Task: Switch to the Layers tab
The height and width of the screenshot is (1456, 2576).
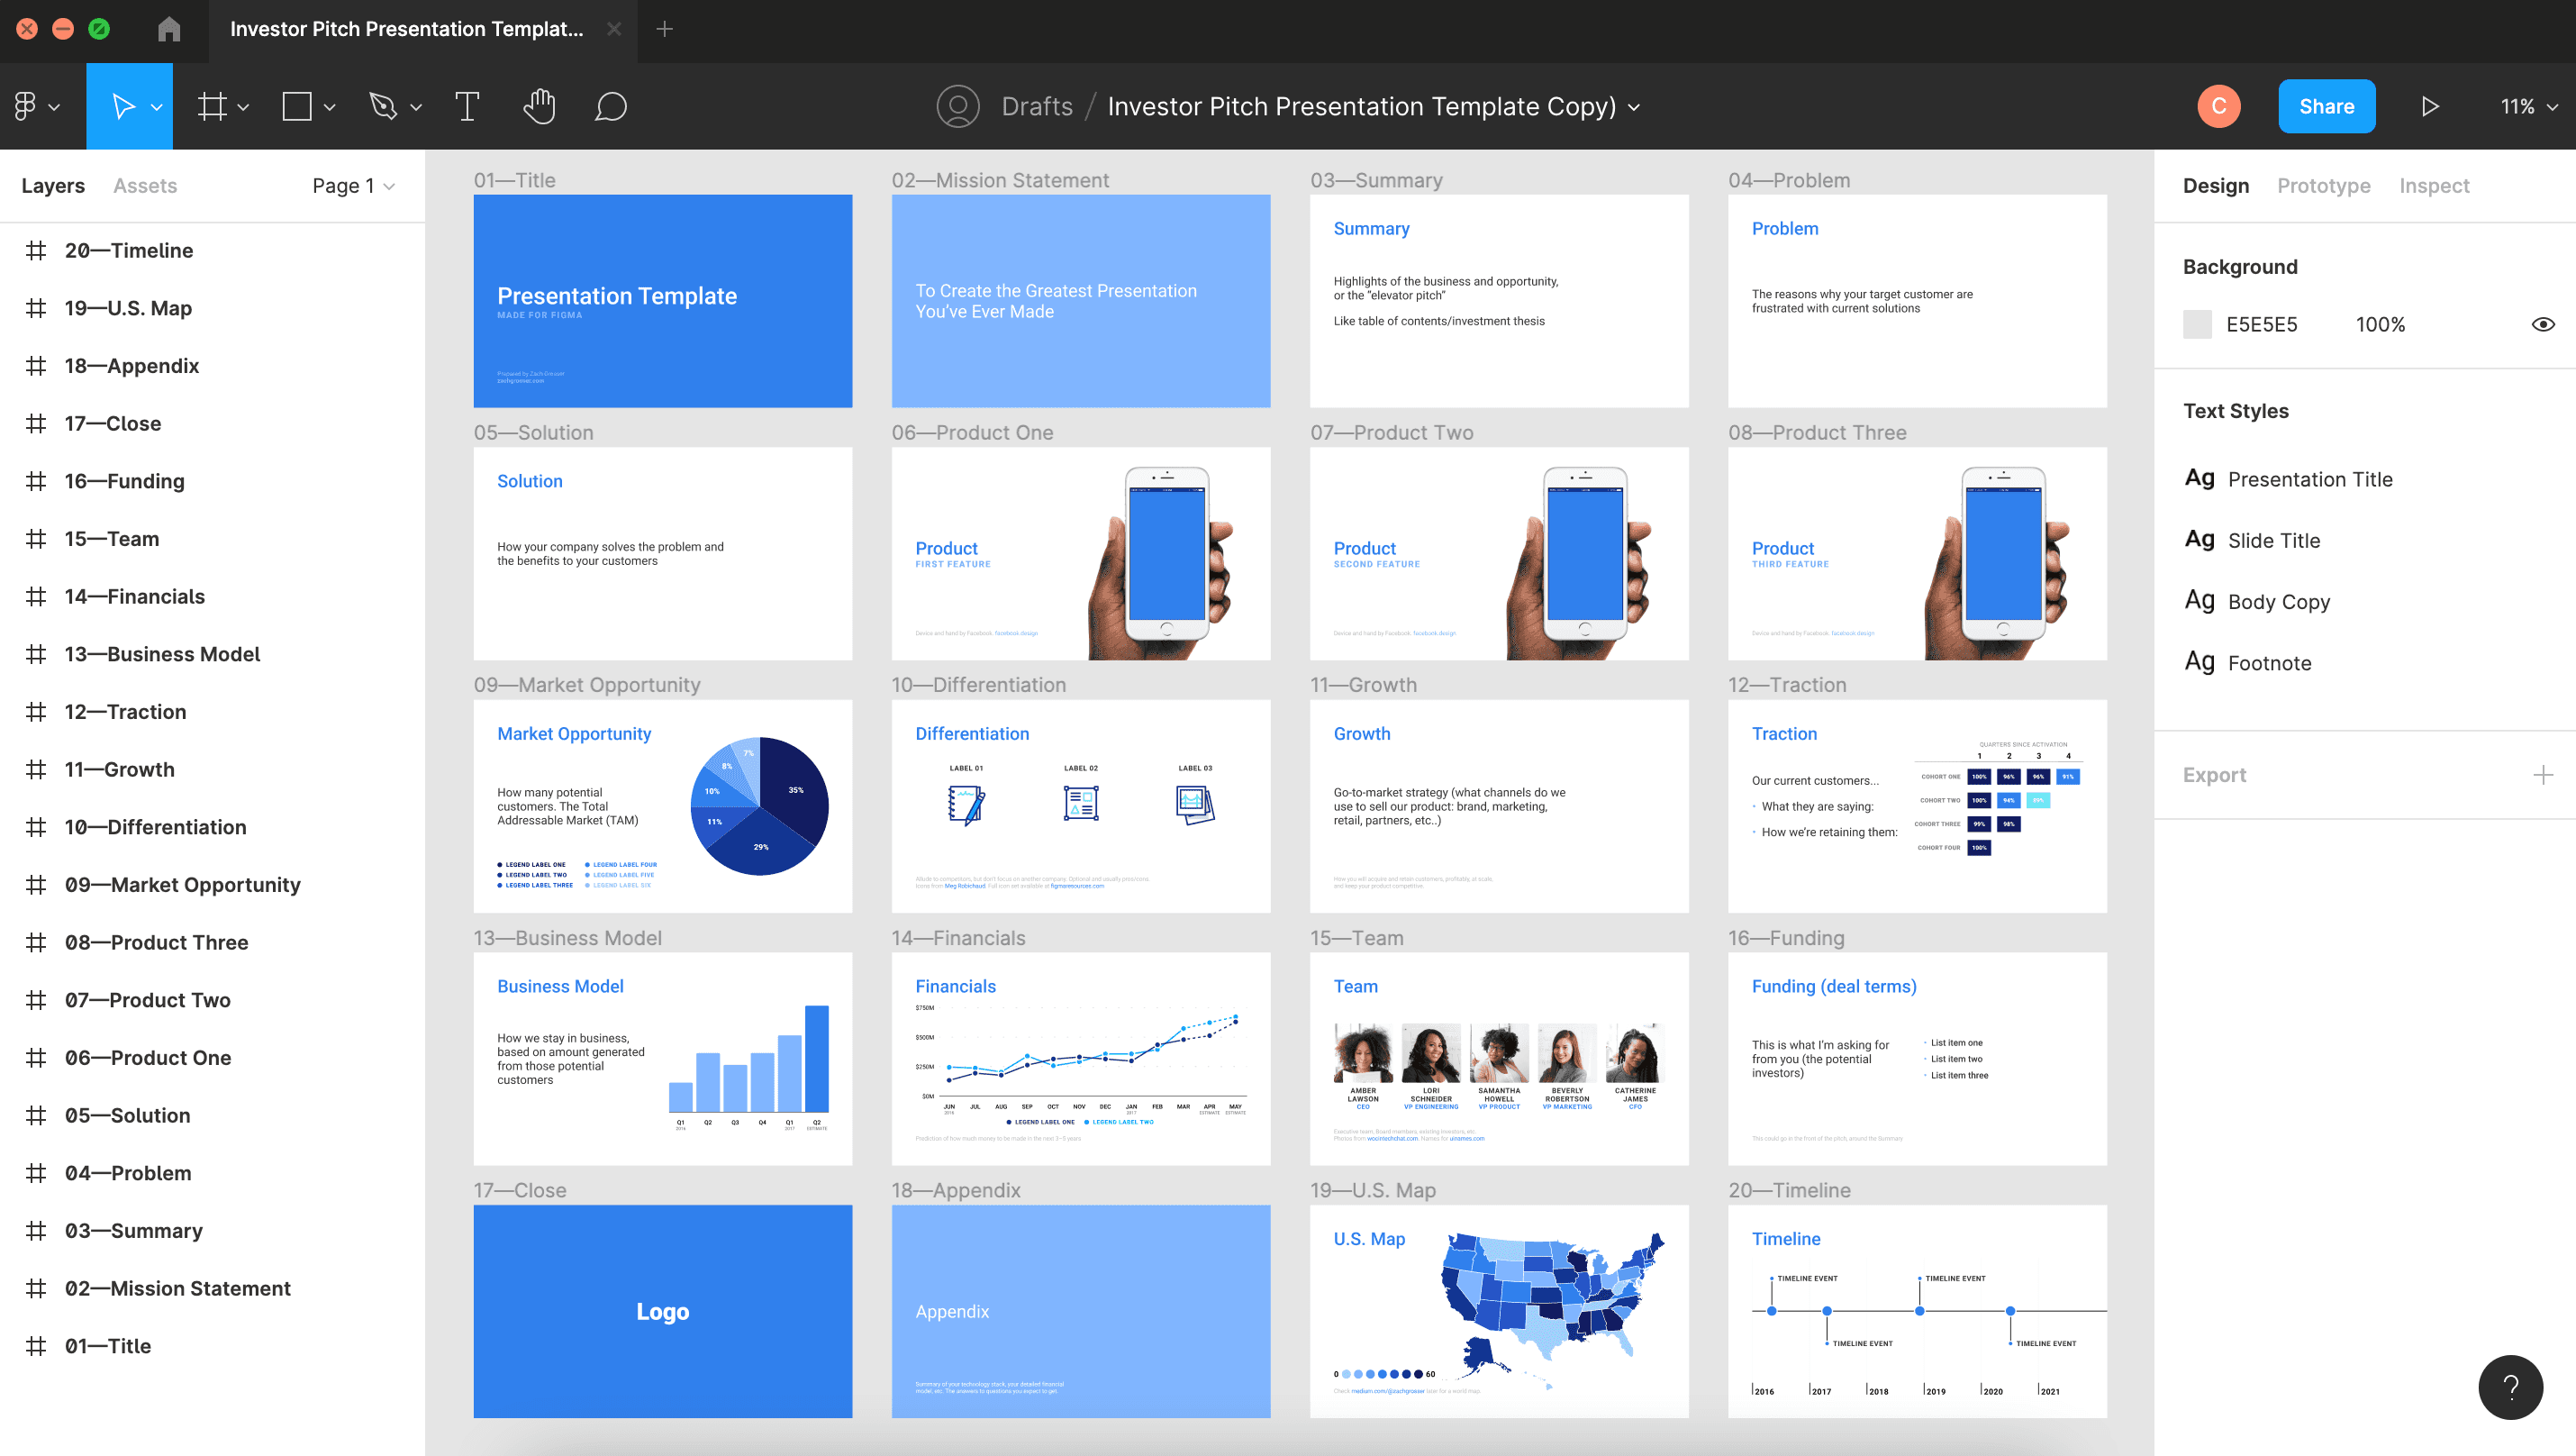Action: coord(53,186)
